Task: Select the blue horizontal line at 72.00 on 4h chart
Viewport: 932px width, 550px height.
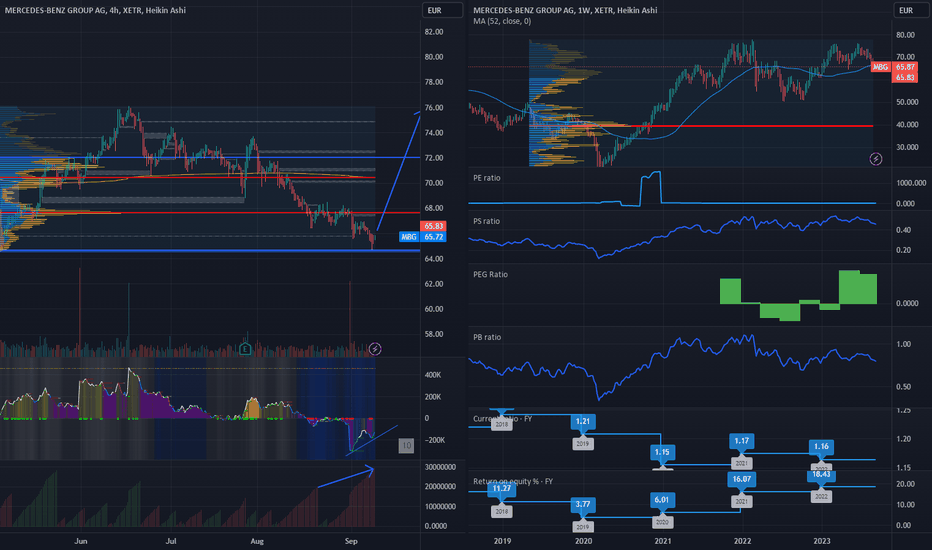Action: click(x=210, y=158)
